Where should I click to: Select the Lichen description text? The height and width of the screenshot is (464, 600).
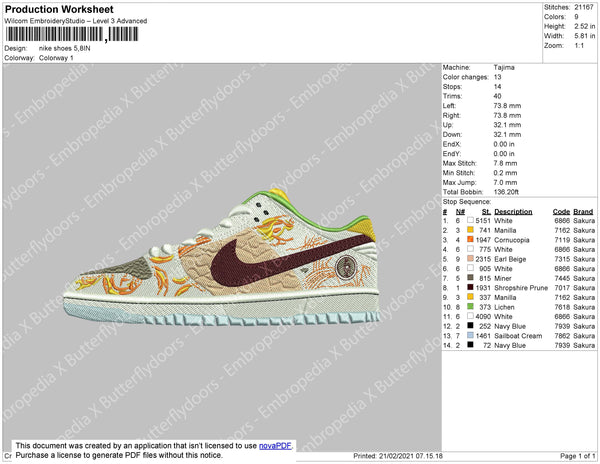[x=504, y=307]
